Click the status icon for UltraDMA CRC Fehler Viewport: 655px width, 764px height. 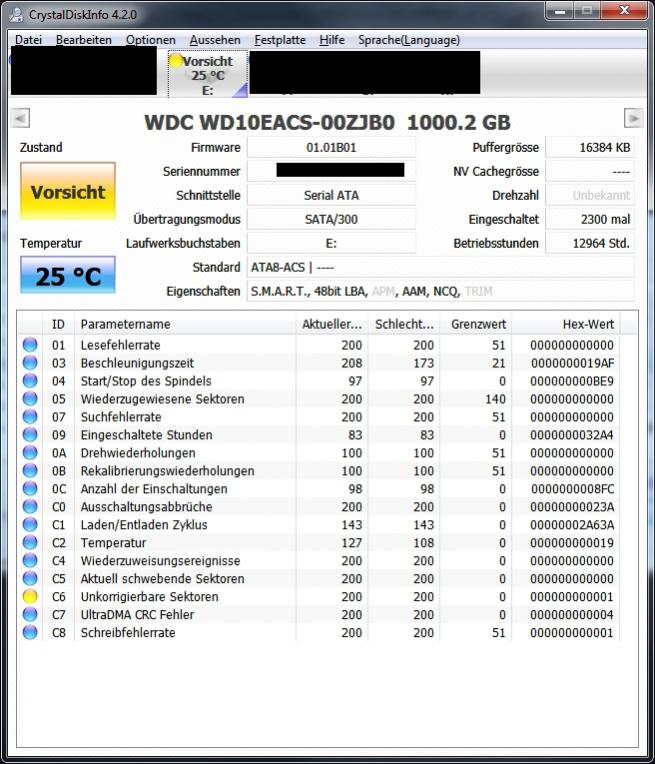click(x=30, y=614)
